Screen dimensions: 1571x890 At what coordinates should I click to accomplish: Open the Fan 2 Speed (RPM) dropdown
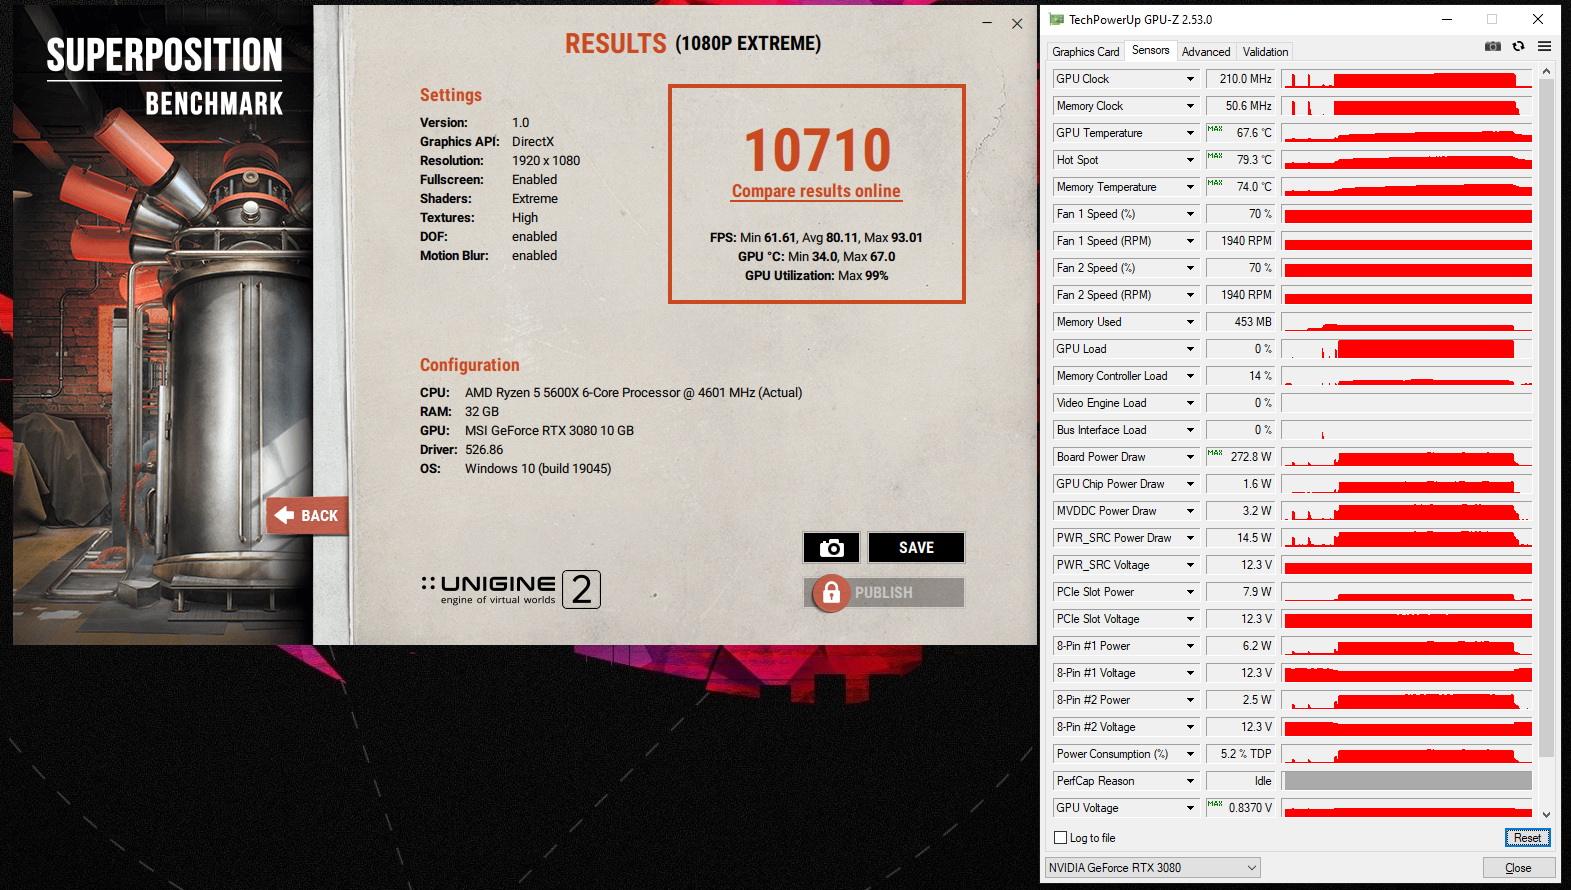pyautogui.click(x=1190, y=295)
